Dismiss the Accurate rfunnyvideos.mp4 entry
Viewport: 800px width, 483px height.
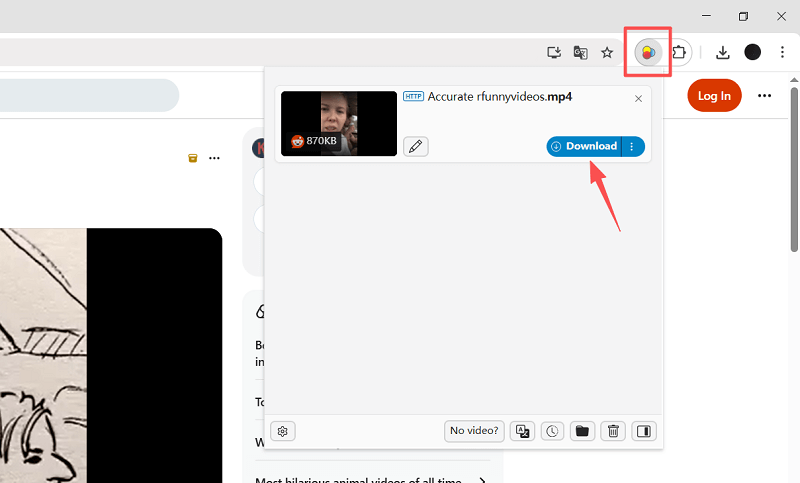(638, 98)
